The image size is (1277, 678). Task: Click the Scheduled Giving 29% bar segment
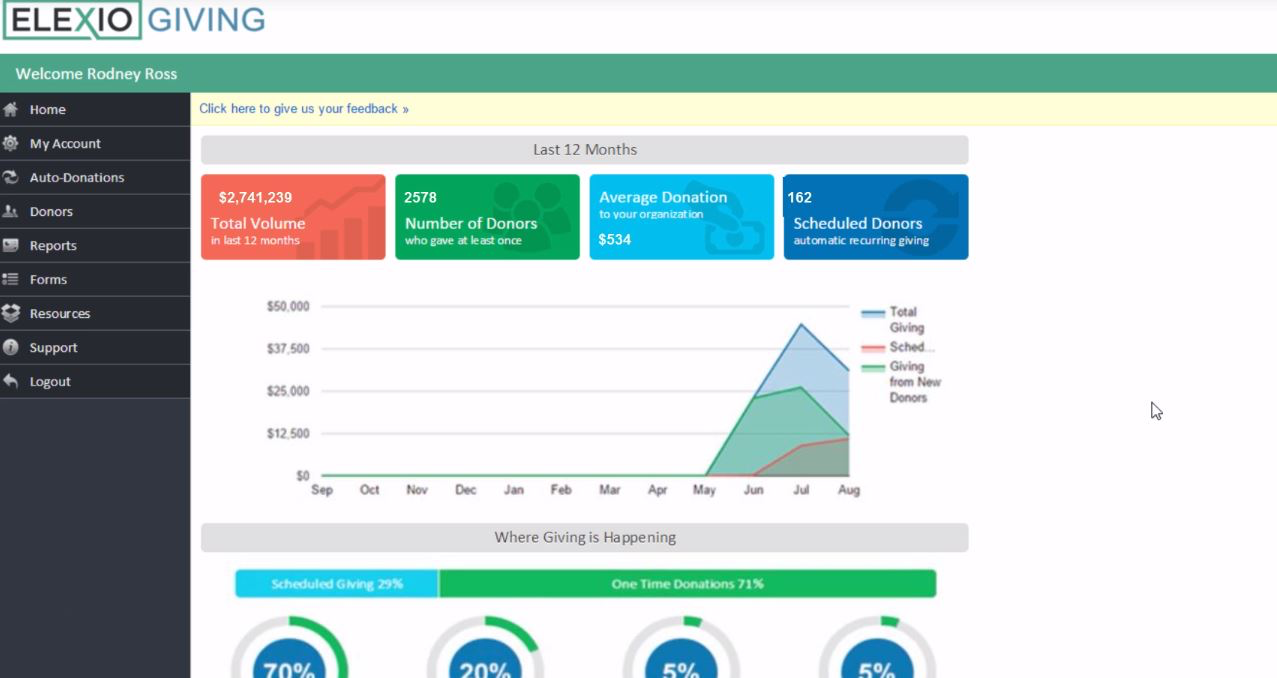[x=335, y=583]
